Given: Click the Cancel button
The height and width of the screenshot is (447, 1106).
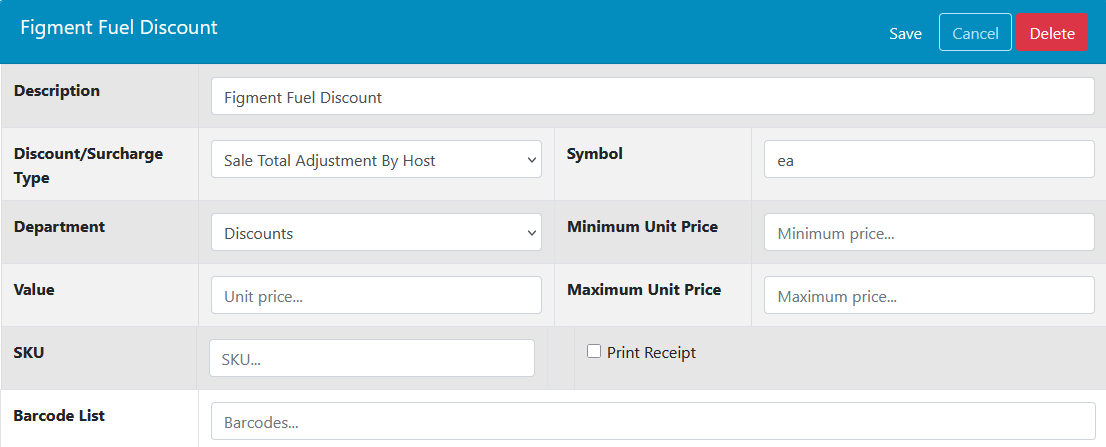Looking at the screenshot, I should tap(976, 33).
